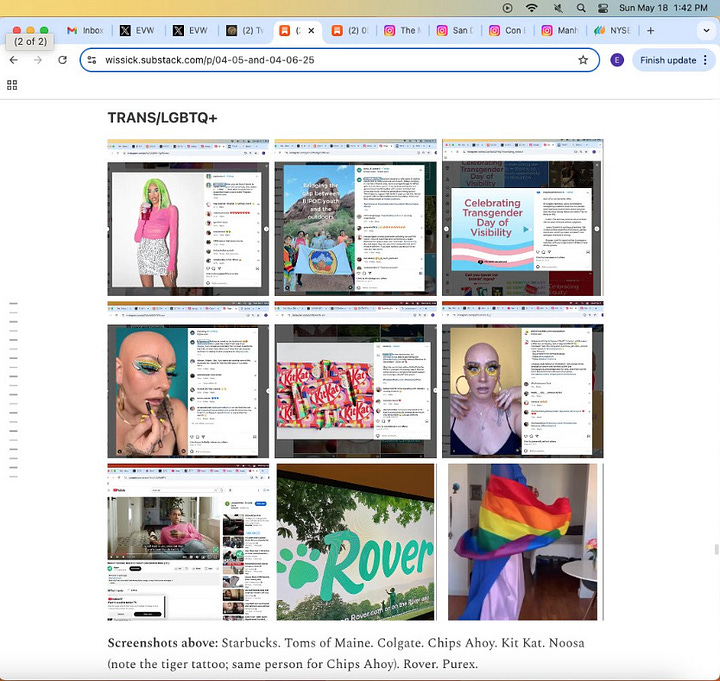The image size is (720, 681).
Task: Open the purple E profile avatar
Action: tap(617, 60)
